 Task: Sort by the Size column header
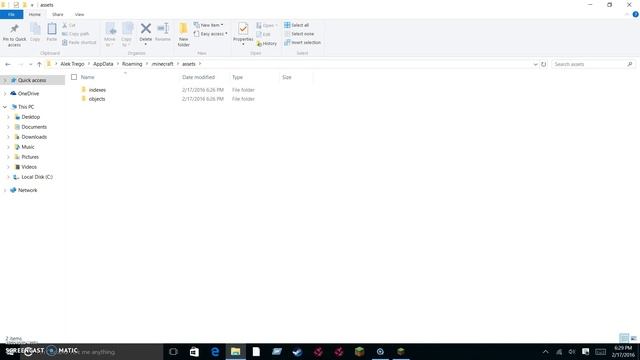point(287,77)
